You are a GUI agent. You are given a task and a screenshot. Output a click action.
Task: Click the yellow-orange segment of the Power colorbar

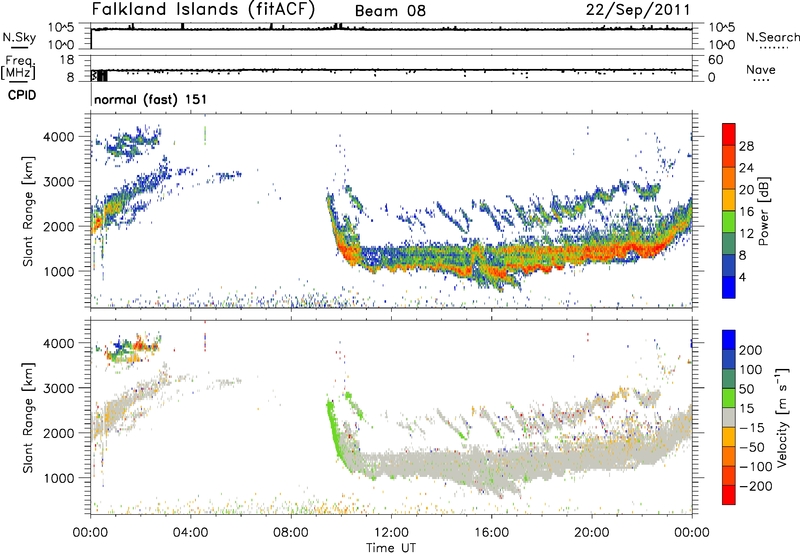coord(729,199)
